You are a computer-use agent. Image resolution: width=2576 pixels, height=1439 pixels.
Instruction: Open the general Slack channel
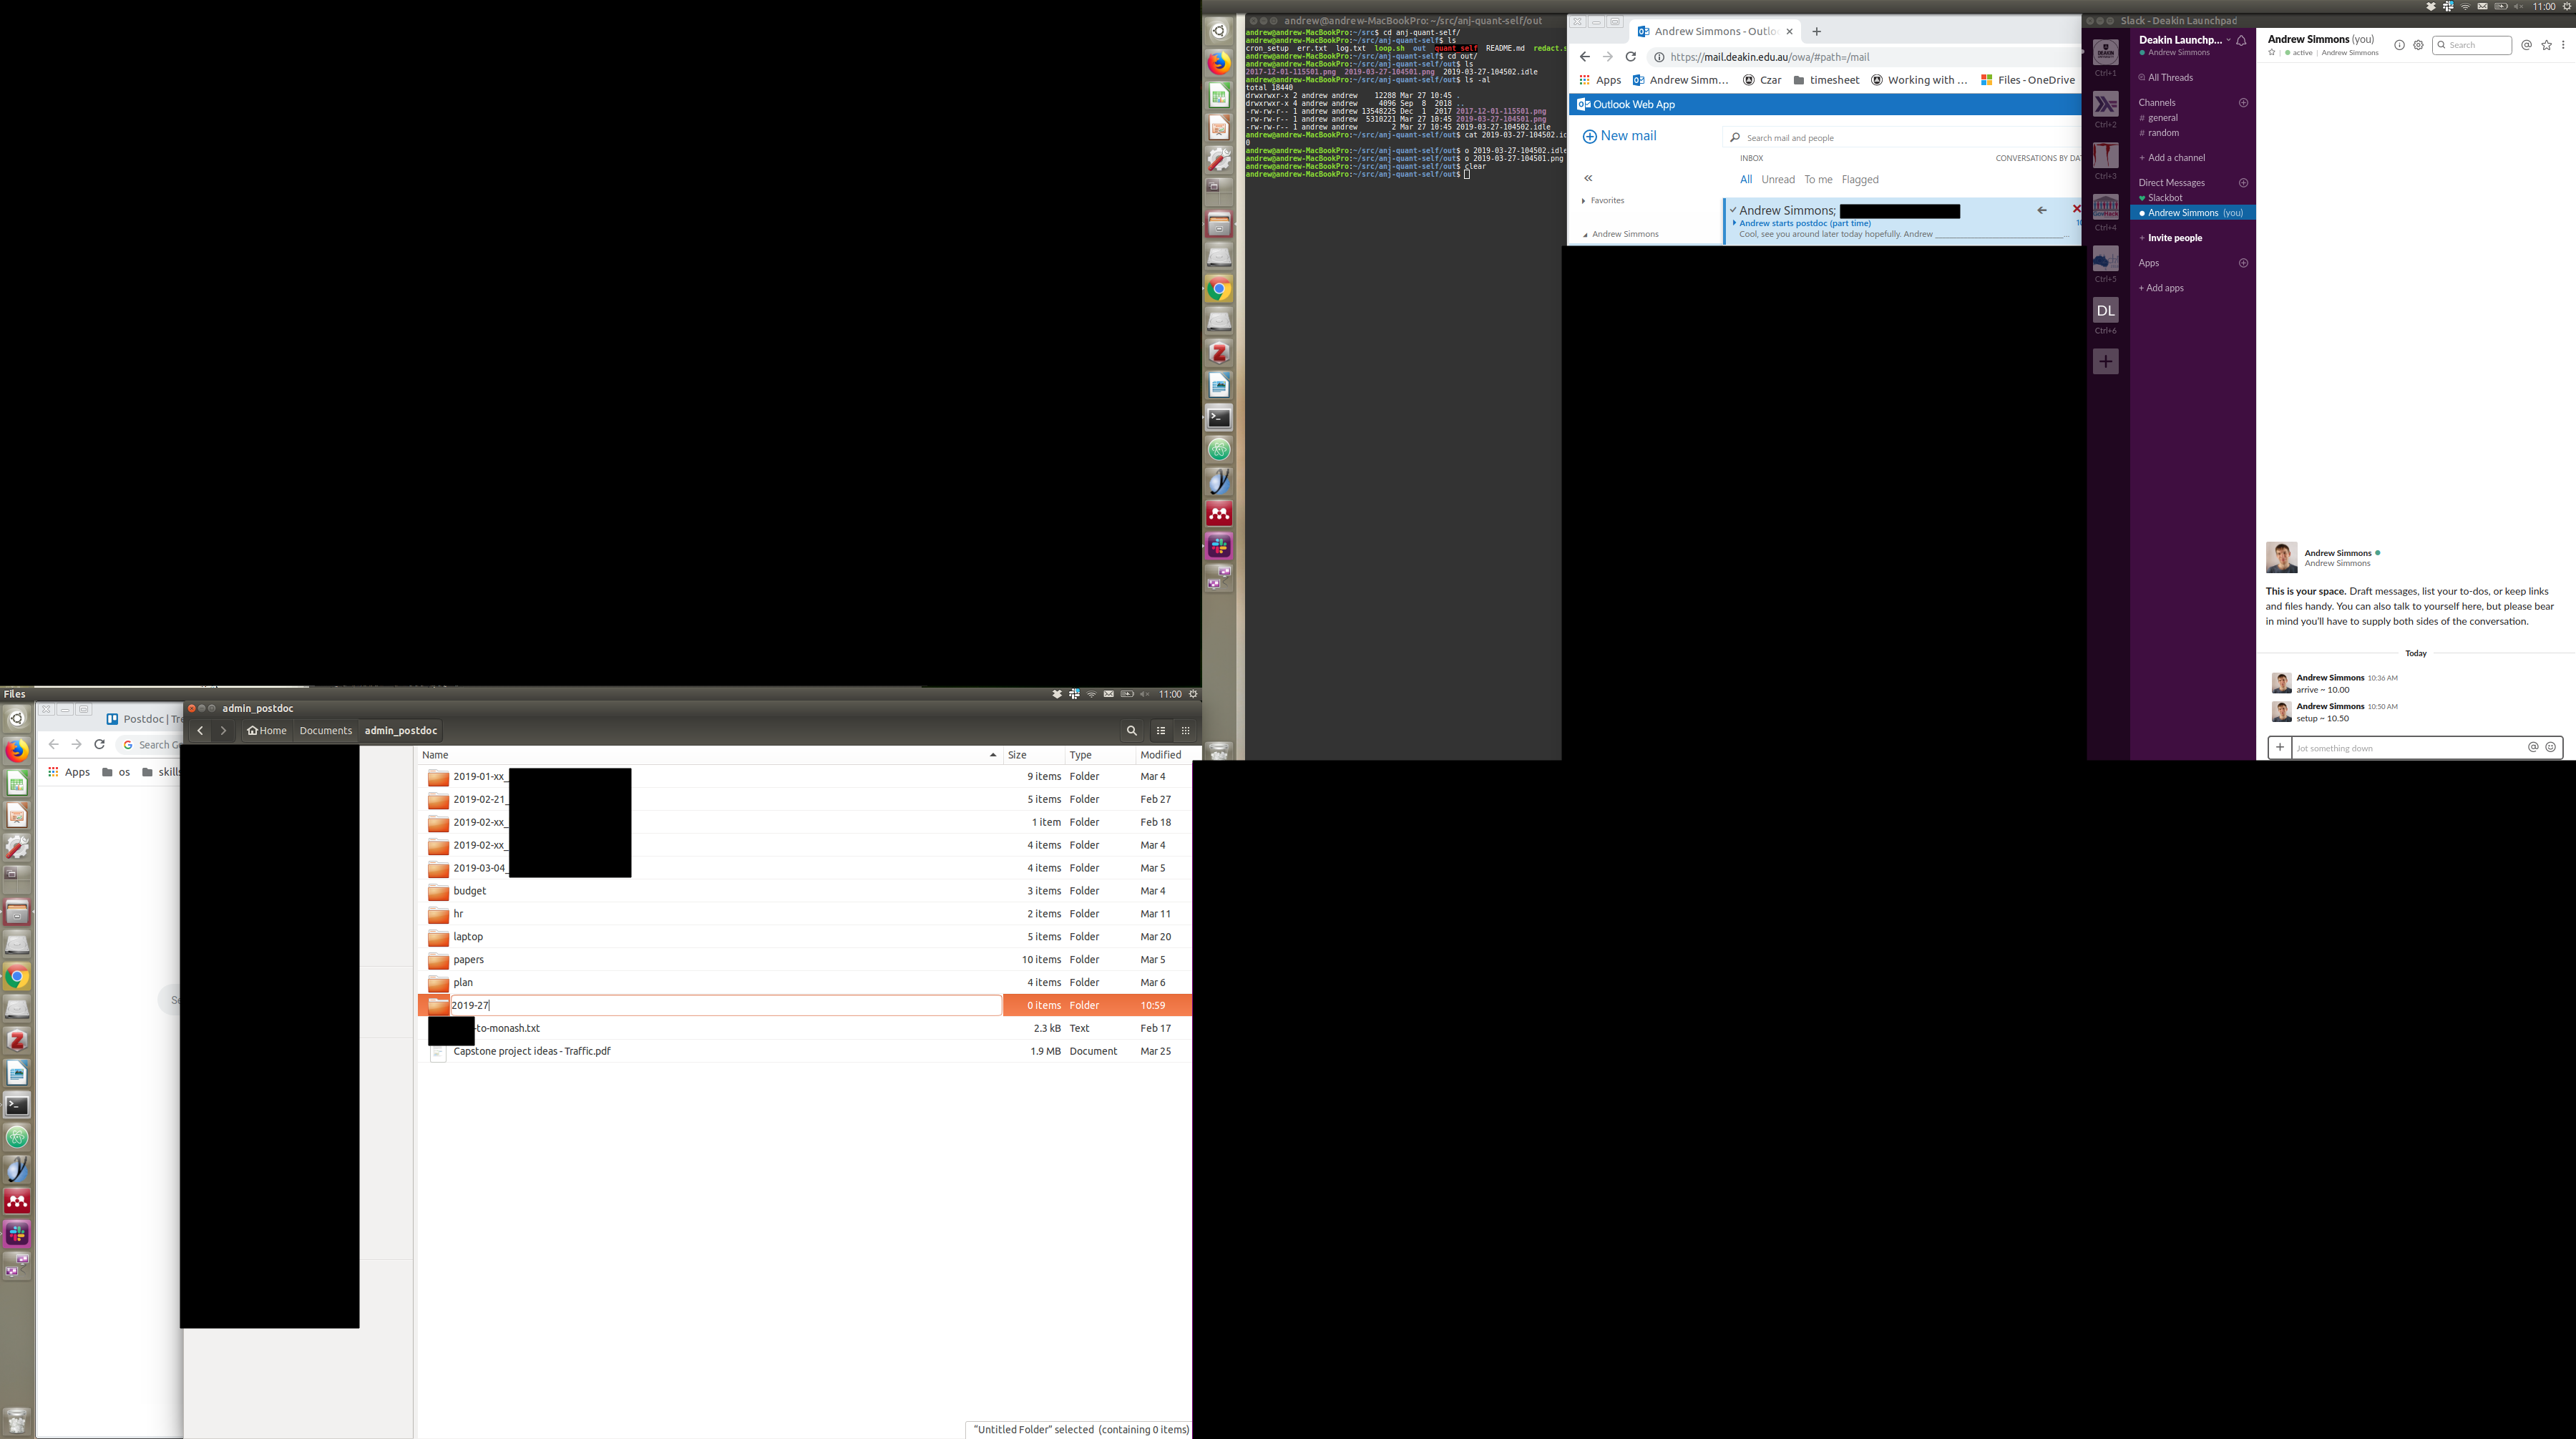pos(2162,118)
